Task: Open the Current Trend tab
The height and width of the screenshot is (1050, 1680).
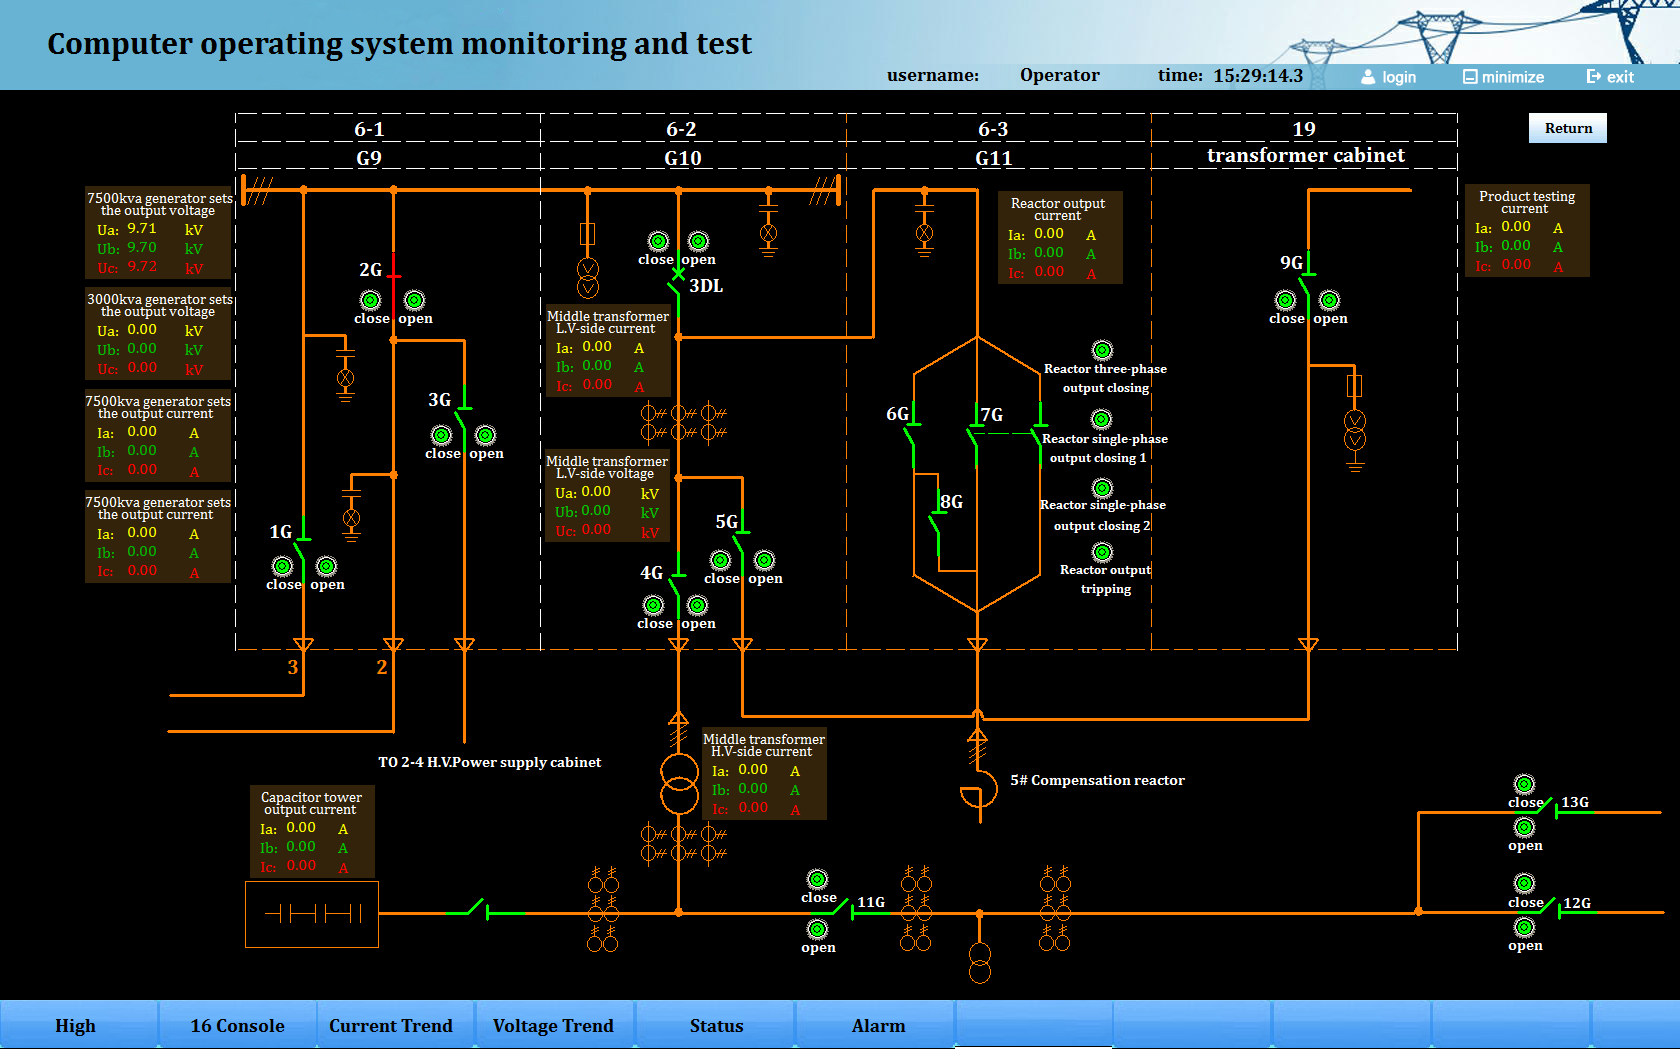Action: coord(391,1026)
